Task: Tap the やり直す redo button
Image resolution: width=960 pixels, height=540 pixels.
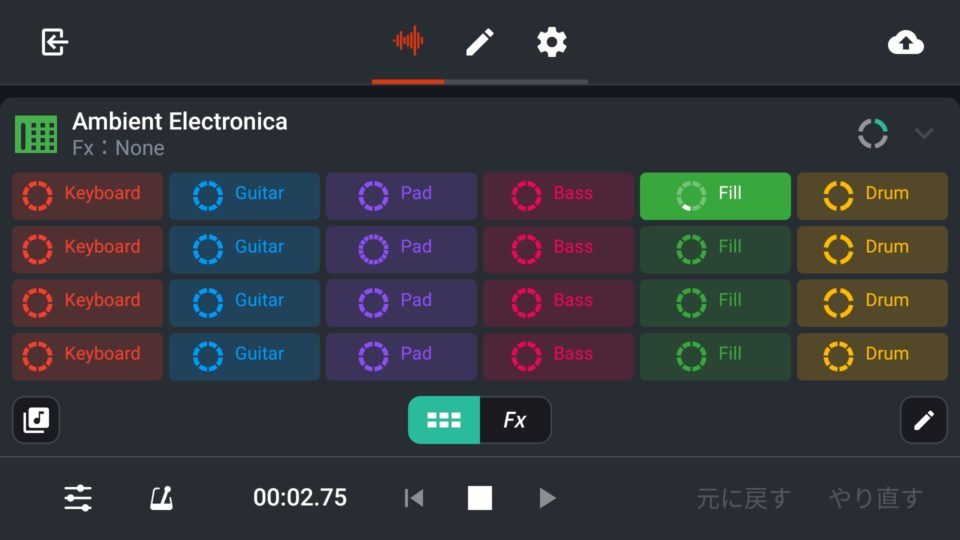Action: [x=876, y=498]
